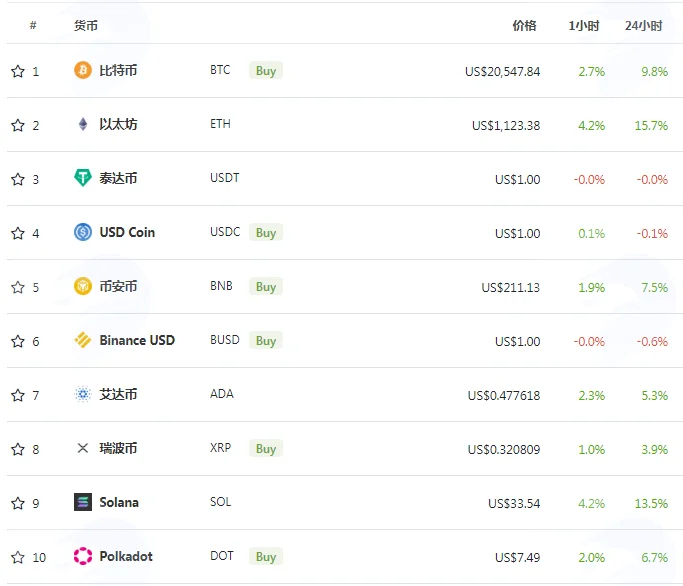Screen dimensions: 683x586
Task: Click the Buy button next to BTC
Action: coord(266,71)
